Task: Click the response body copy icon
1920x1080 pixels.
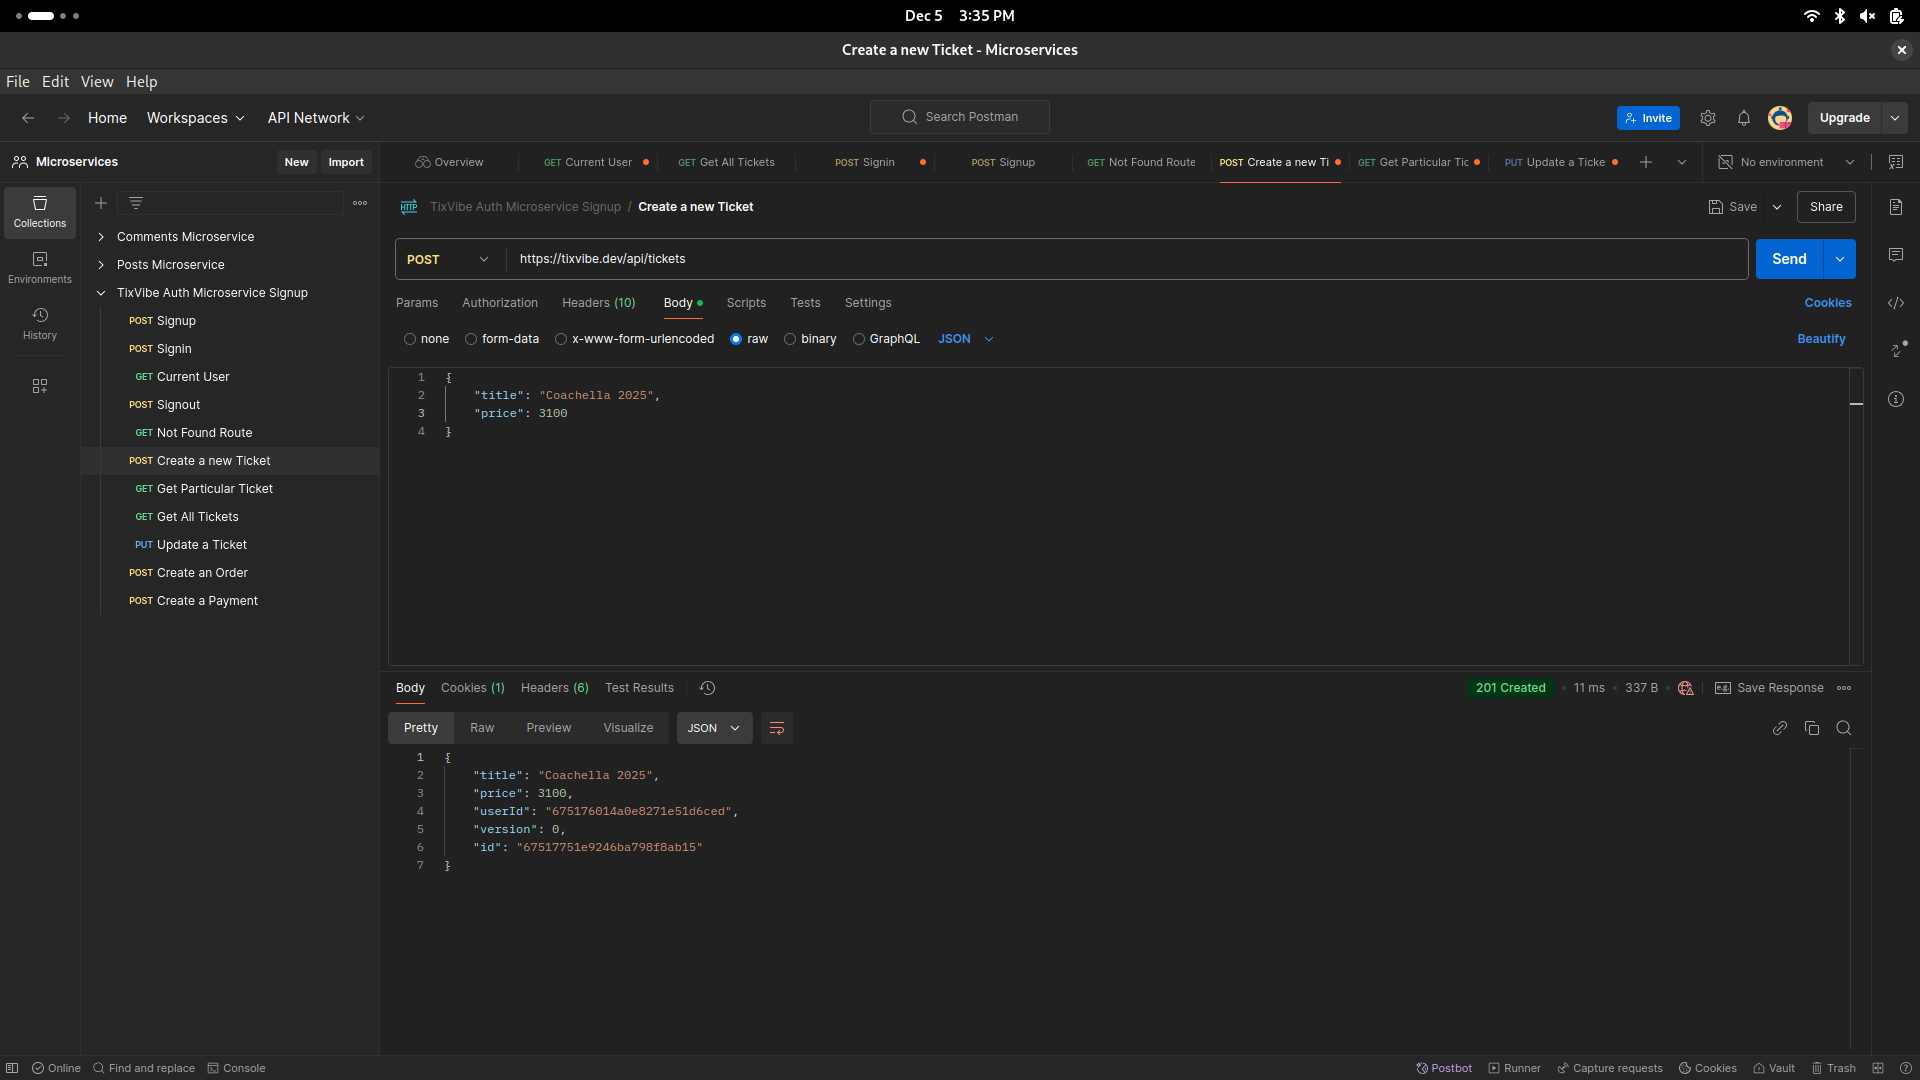Action: pyautogui.click(x=1812, y=728)
